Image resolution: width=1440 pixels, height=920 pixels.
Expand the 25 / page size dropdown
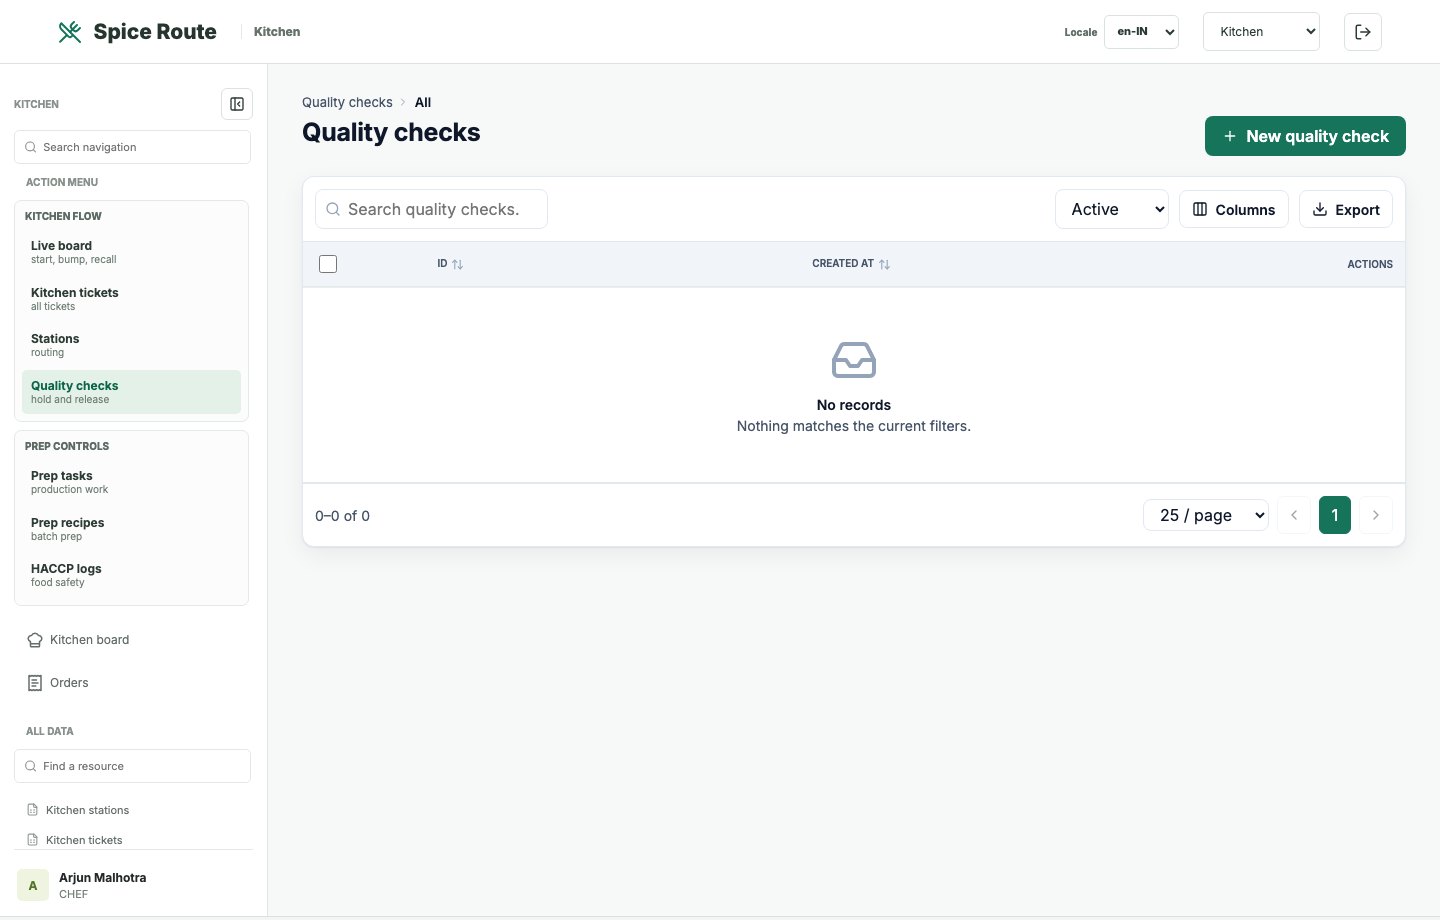click(x=1206, y=515)
